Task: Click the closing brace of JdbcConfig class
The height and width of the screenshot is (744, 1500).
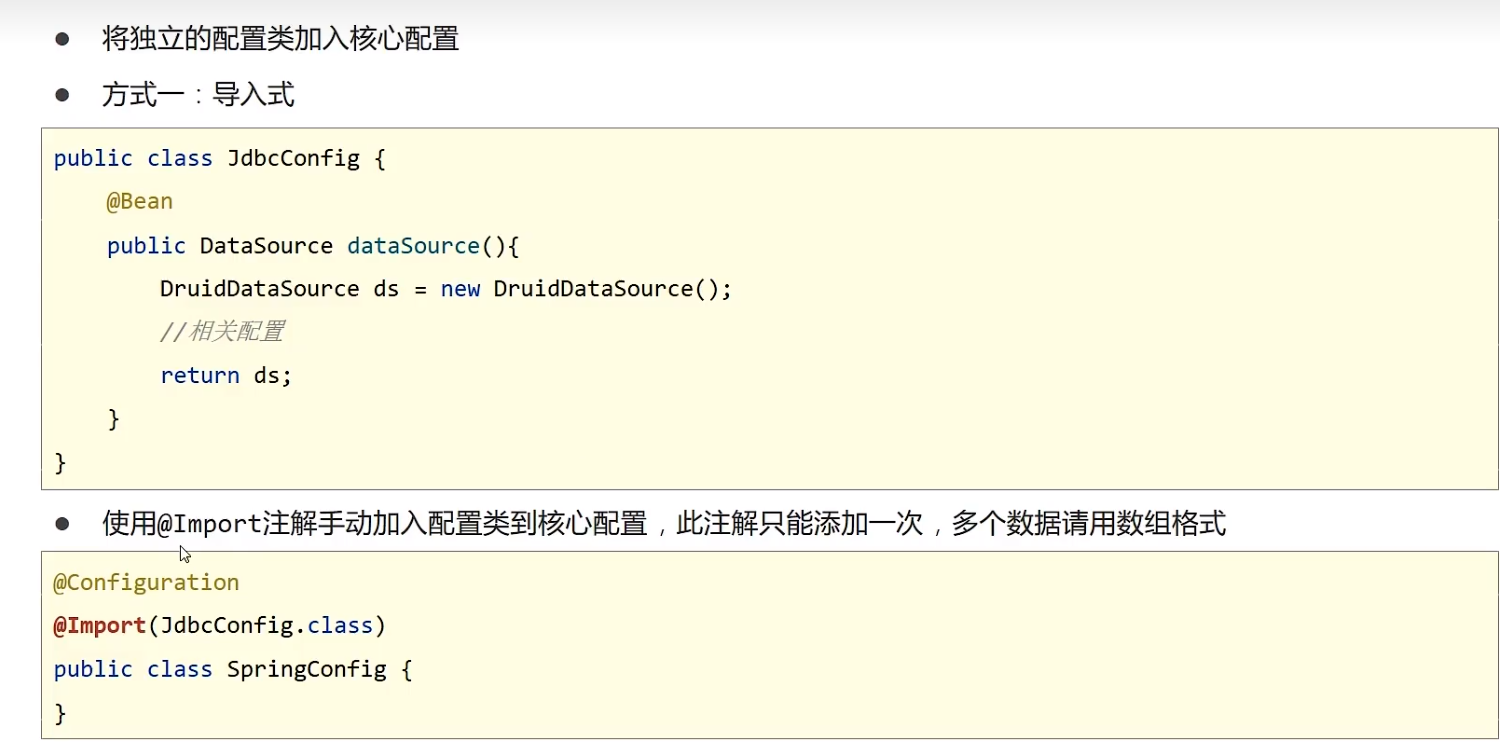Action: coord(60,462)
